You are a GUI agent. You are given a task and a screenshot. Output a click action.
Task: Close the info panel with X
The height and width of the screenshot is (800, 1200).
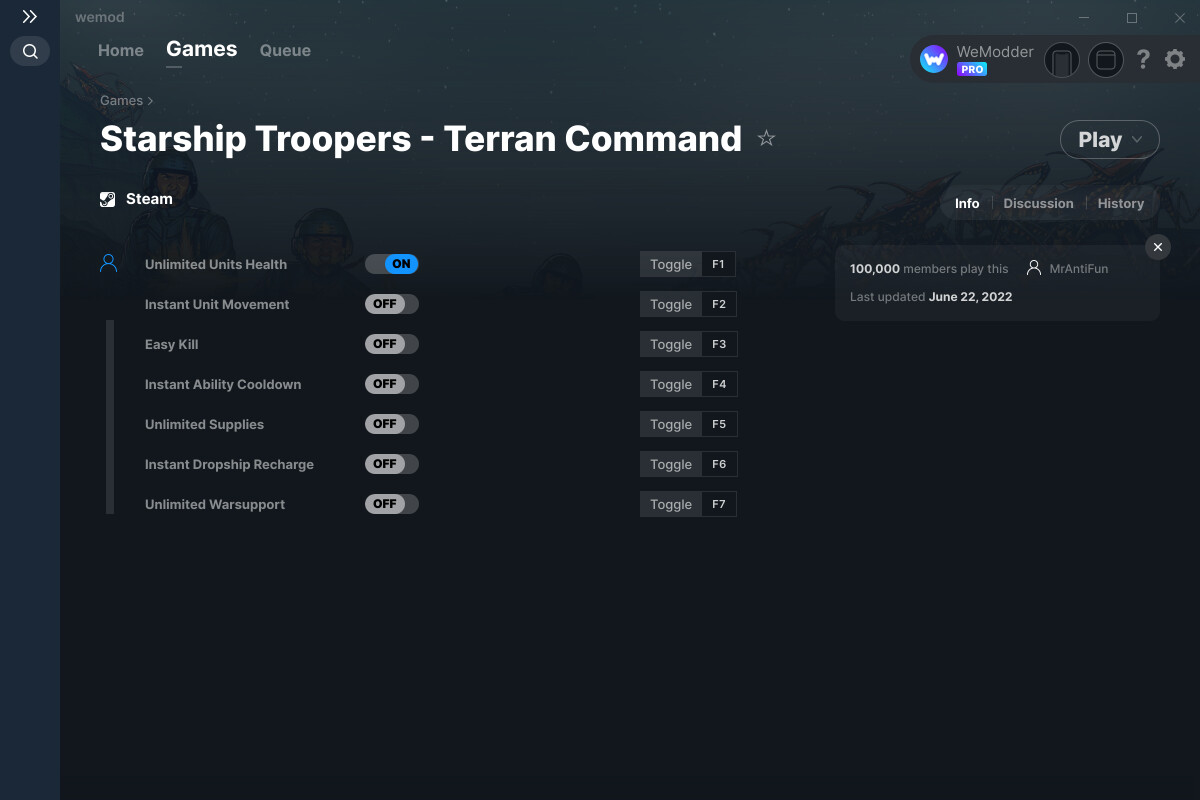[1158, 247]
